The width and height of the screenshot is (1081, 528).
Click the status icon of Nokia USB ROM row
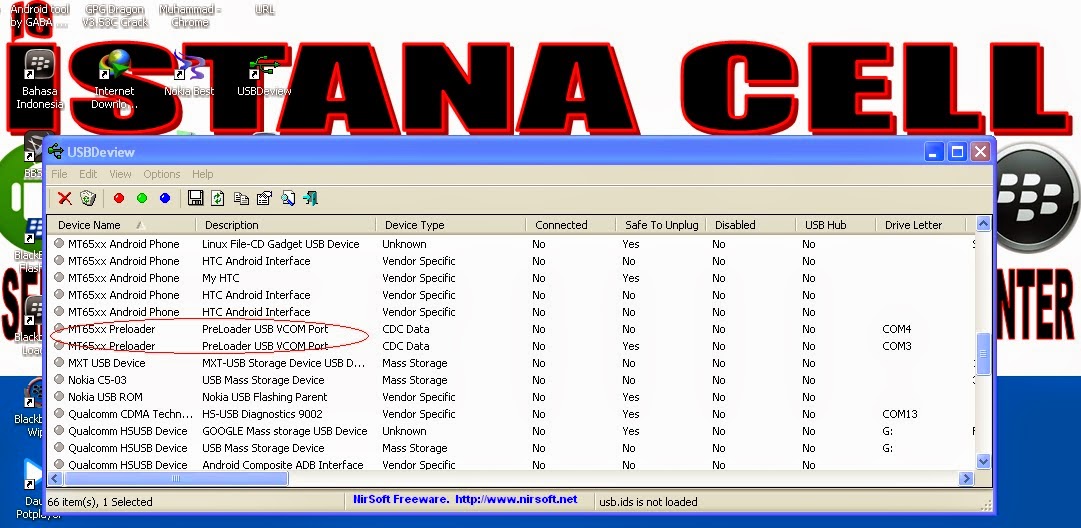pyautogui.click(x=59, y=397)
